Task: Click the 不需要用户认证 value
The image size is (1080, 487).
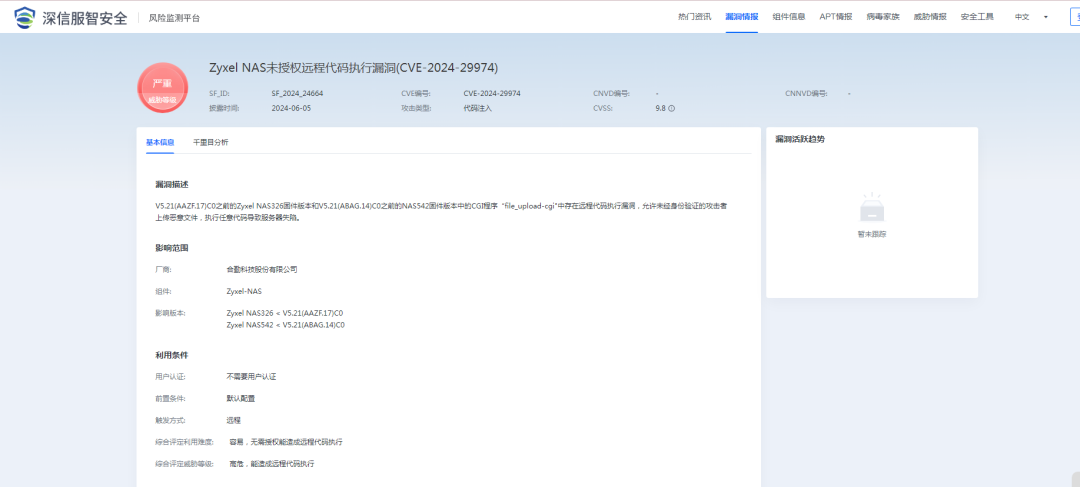Action: tap(251, 377)
